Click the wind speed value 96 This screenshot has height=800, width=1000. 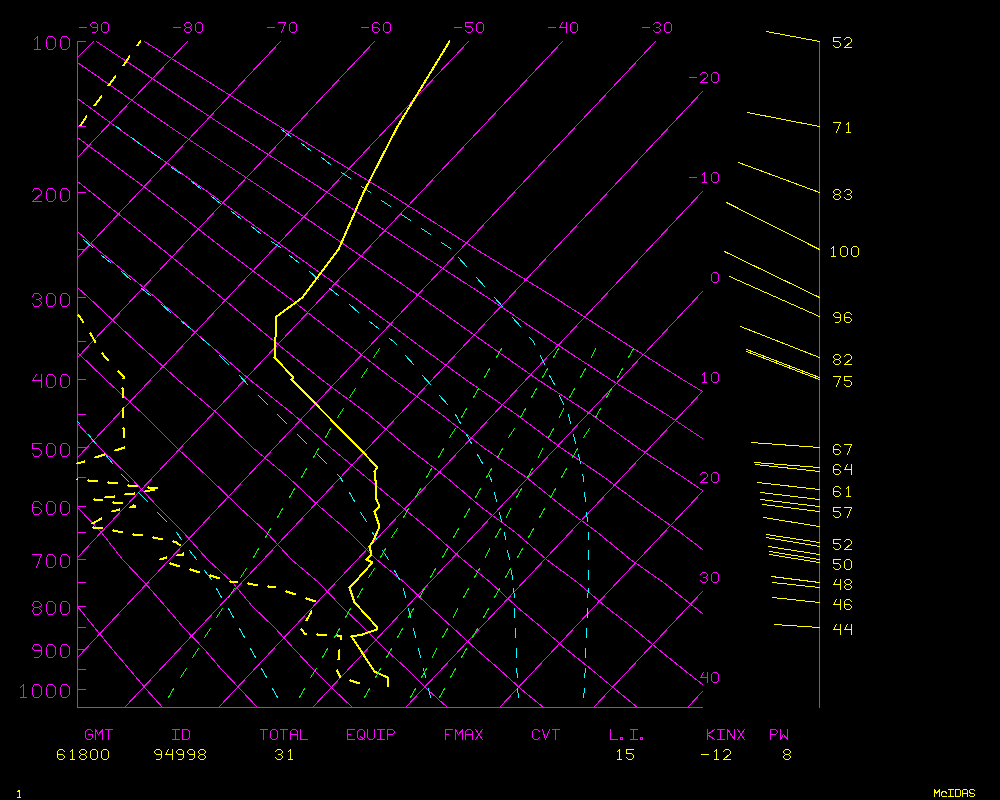[x=842, y=318]
